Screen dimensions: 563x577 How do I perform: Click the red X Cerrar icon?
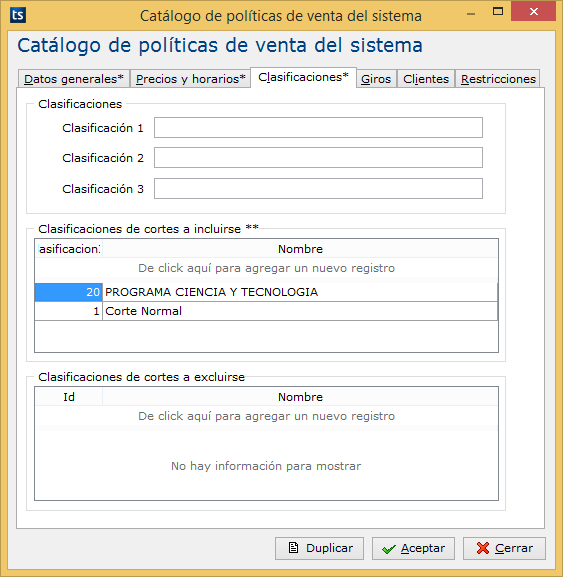482,548
